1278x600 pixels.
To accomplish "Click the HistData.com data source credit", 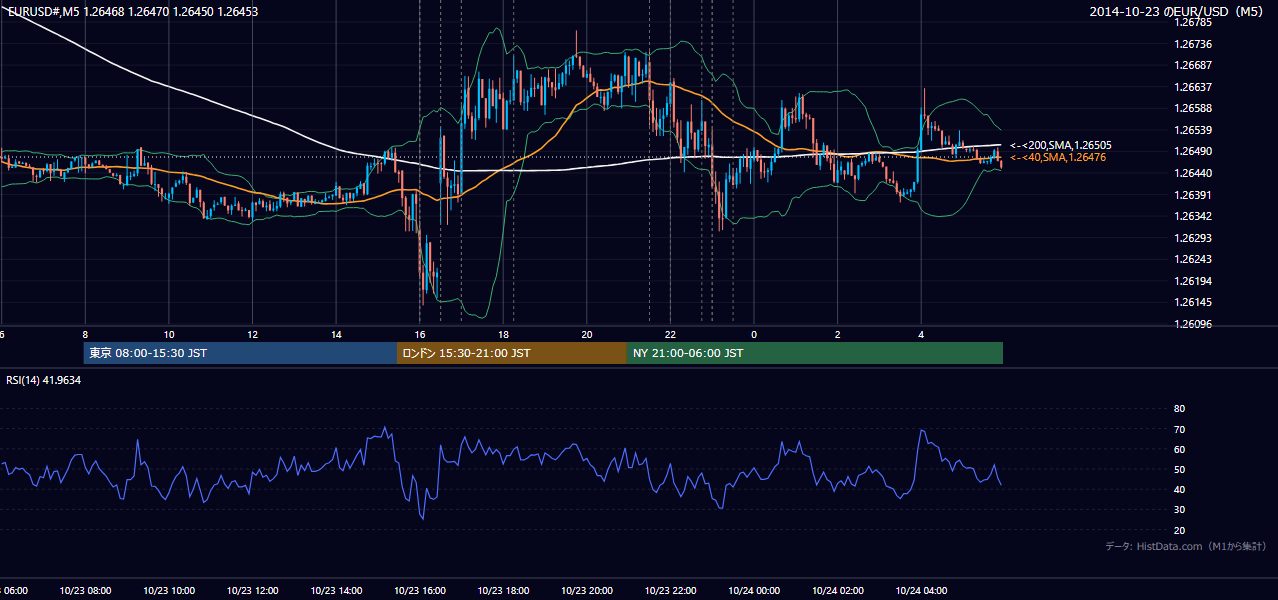I will point(1185,546).
